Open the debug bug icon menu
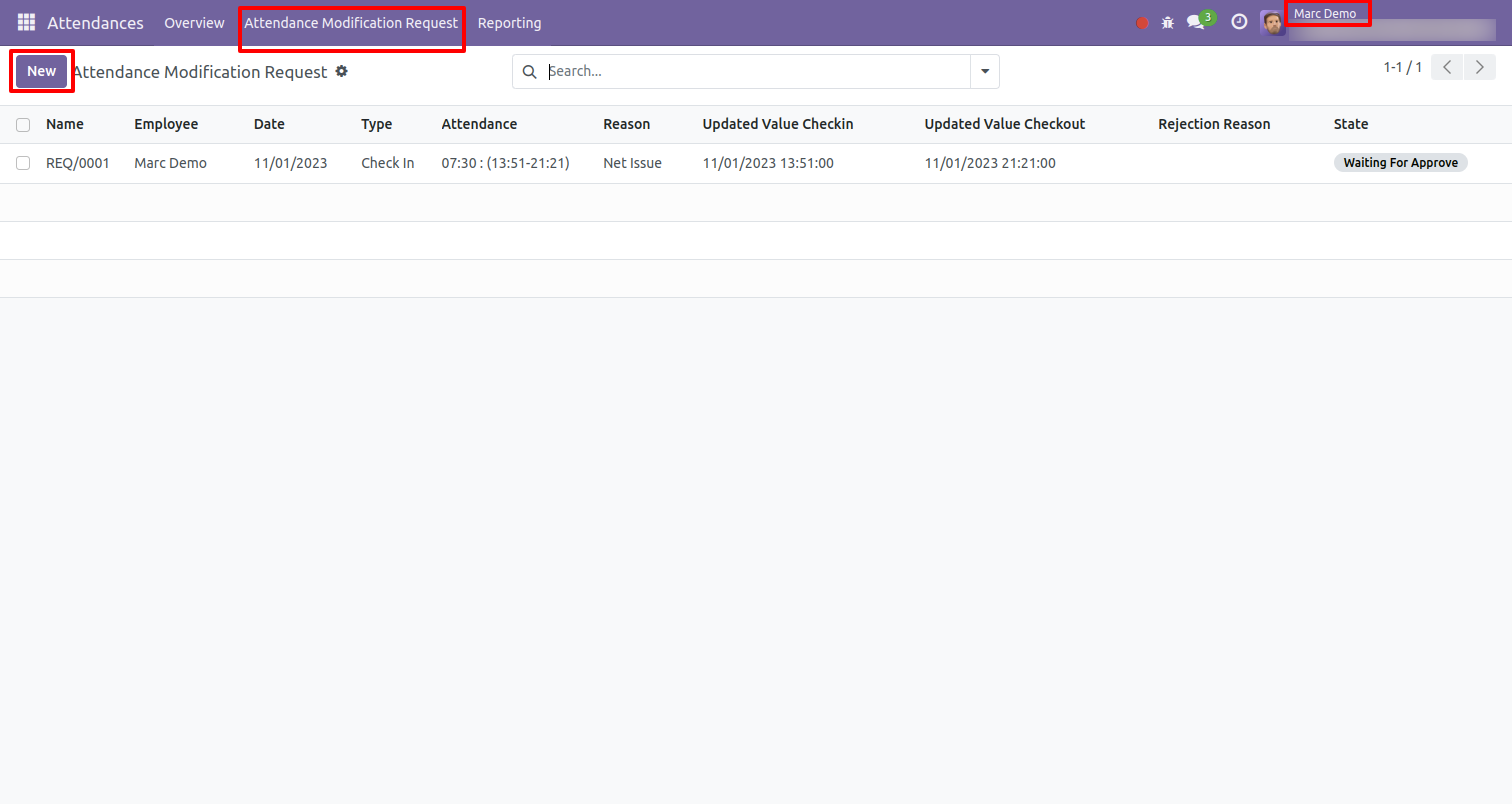1512x804 pixels. (x=1167, y=23)
